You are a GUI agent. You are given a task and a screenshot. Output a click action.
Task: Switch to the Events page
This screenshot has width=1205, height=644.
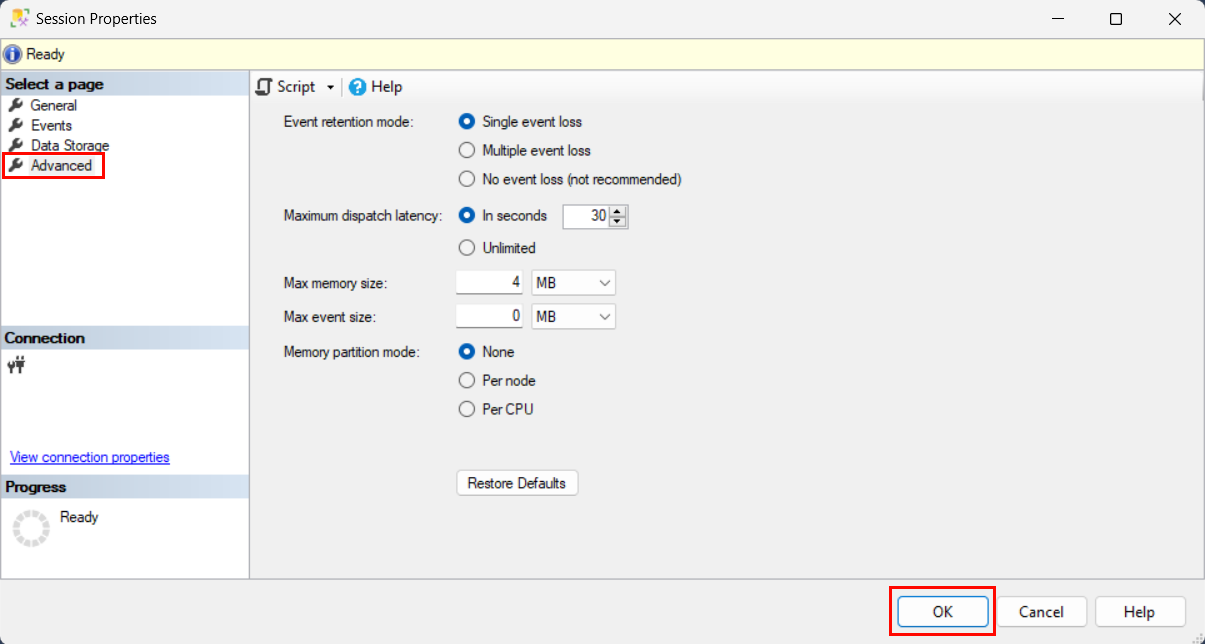[x=51, y=125]
